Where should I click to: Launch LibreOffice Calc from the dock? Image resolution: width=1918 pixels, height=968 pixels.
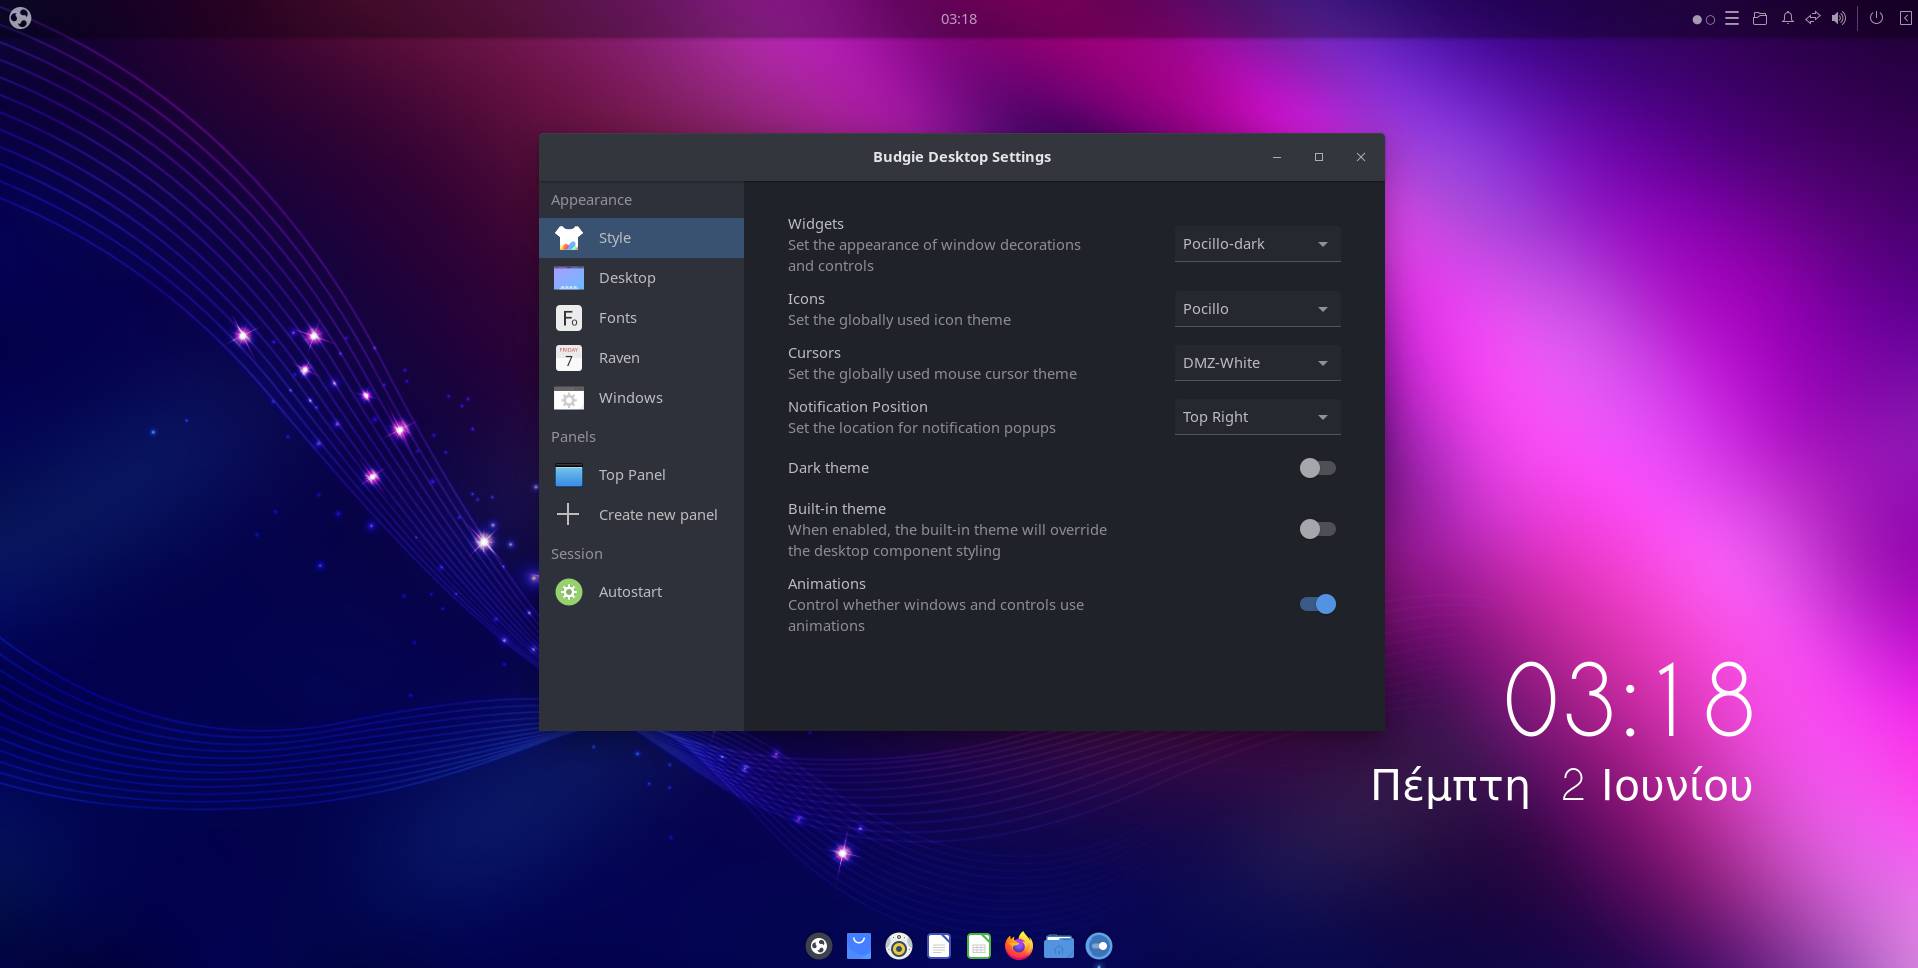pyautogui.click(x=978, y=945)
